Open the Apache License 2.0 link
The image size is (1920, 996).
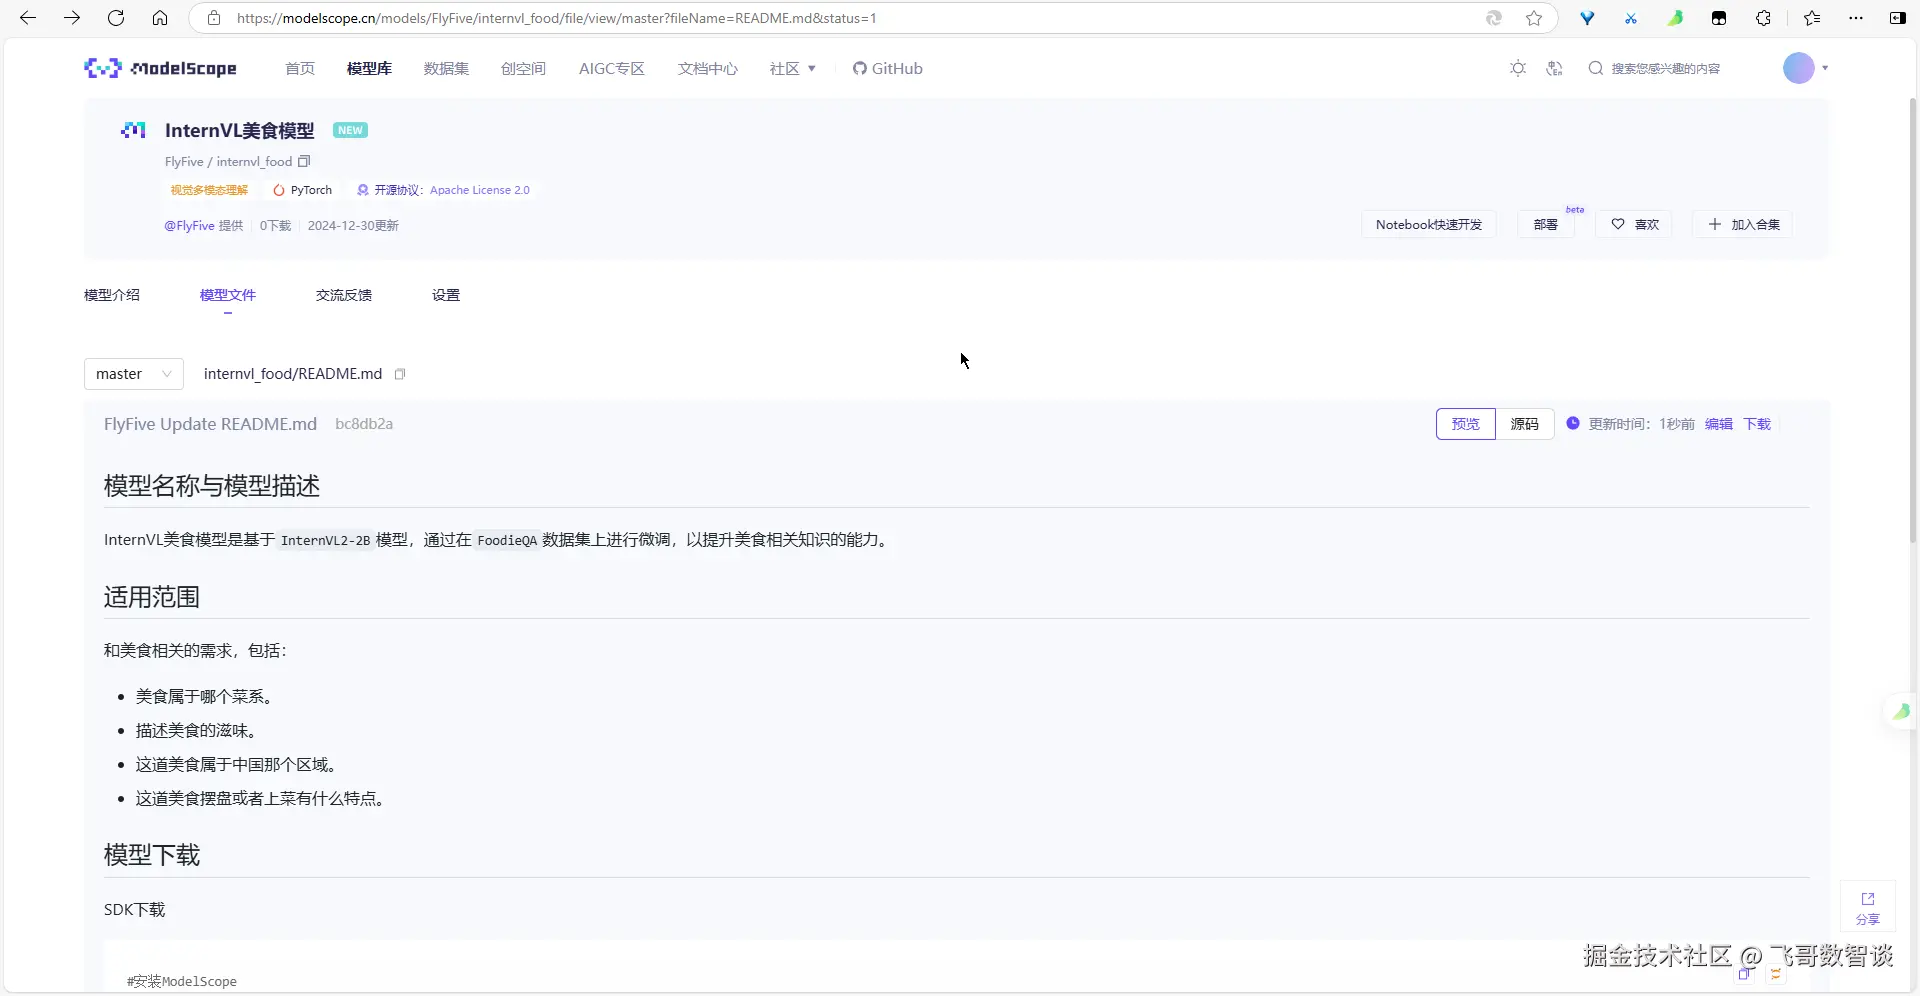[x=480, y=190]
